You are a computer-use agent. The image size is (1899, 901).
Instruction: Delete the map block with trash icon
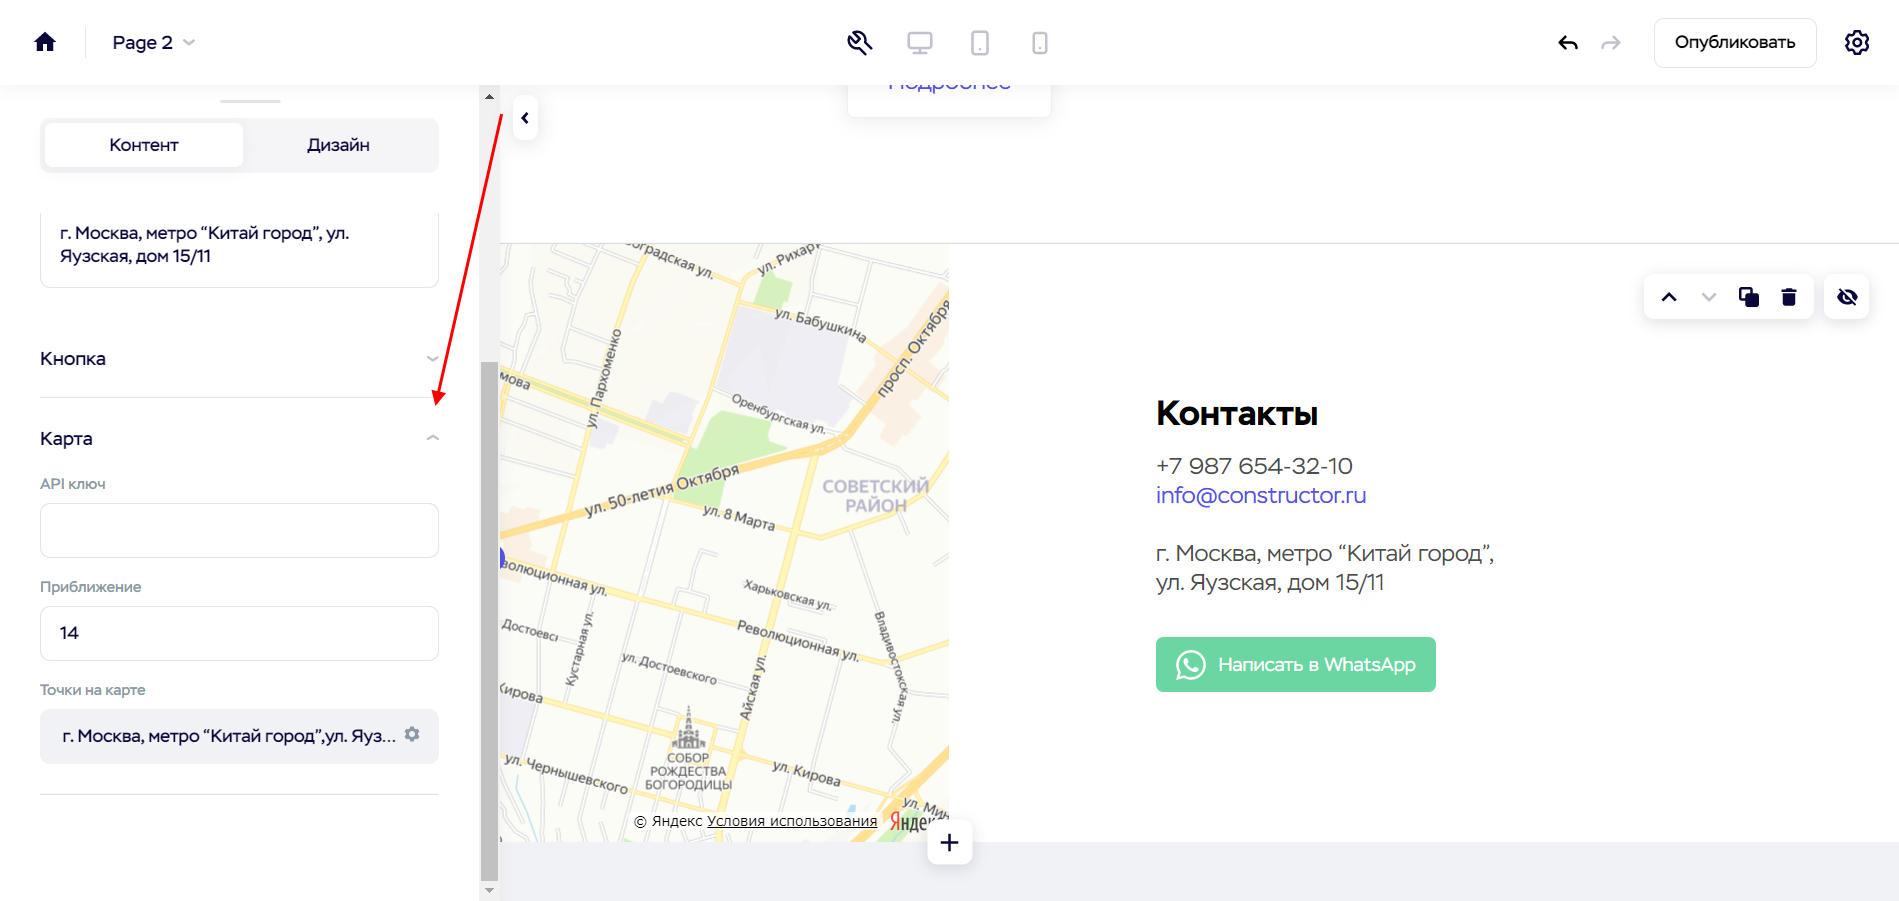point(1789,296)
